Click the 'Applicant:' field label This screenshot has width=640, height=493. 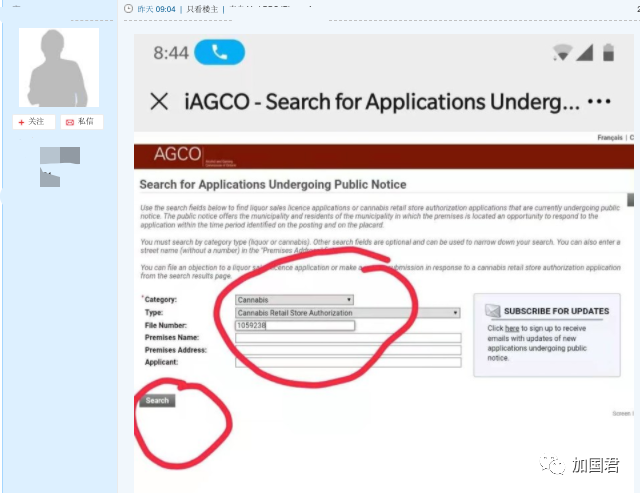pos(161,362)
